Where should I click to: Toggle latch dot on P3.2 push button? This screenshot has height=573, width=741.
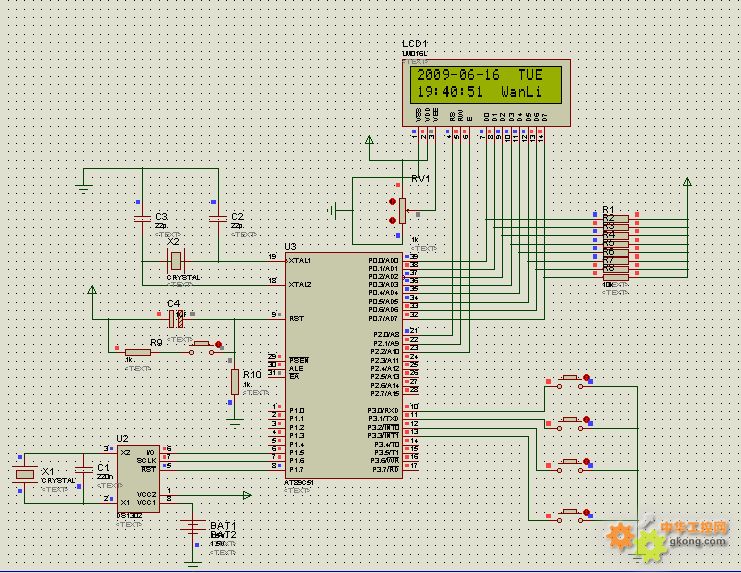tap(586, 462)
